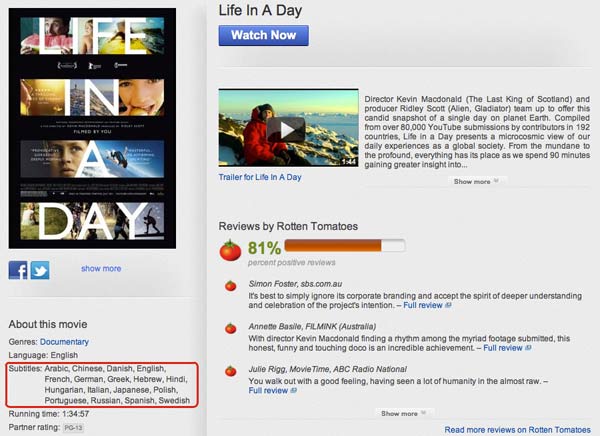Click the percent positive reviews caption

tap(292, 263)
